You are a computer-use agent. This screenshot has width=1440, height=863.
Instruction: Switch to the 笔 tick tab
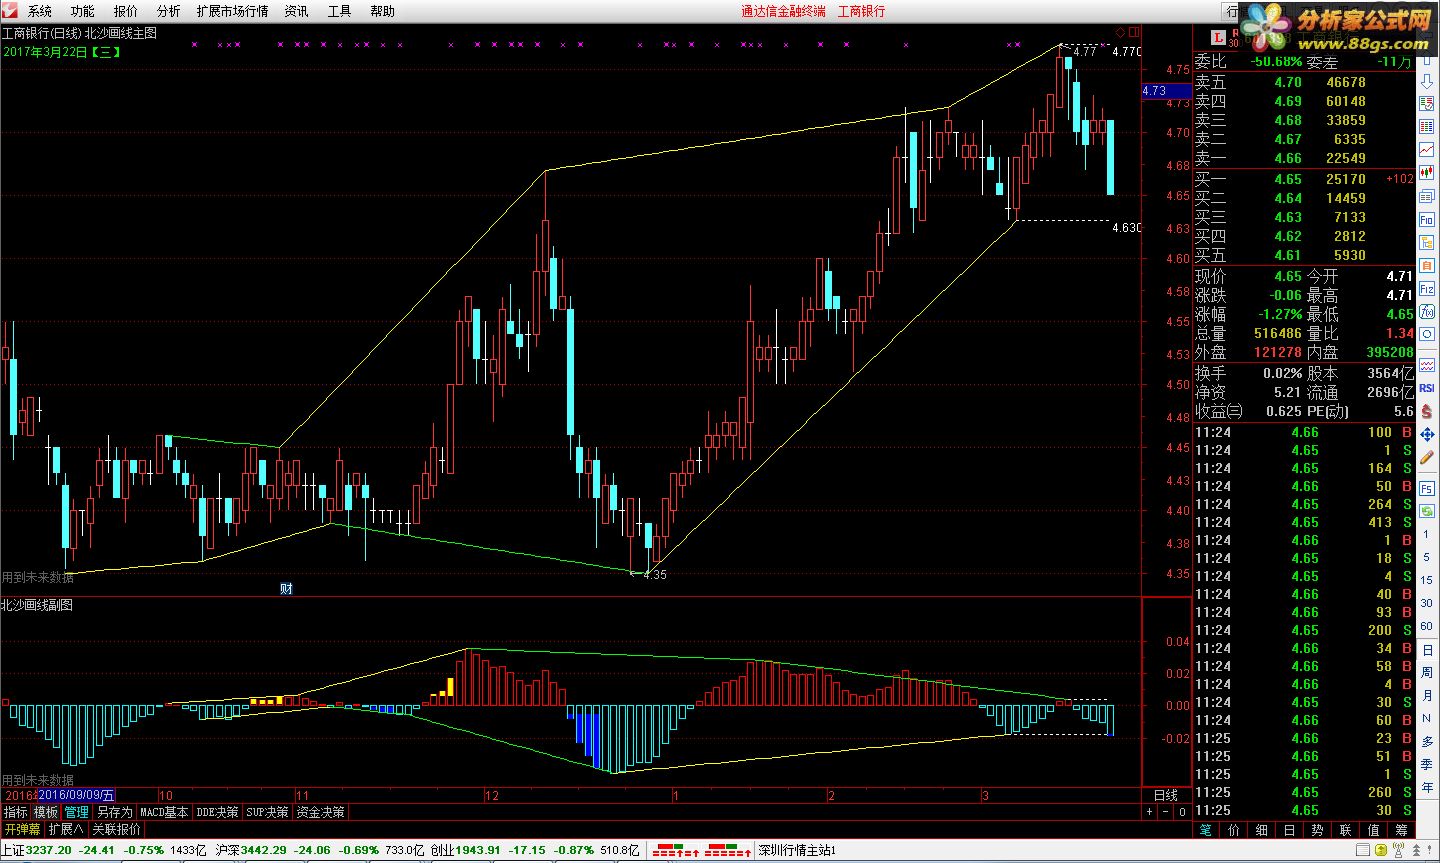(x=1206, y=830)
